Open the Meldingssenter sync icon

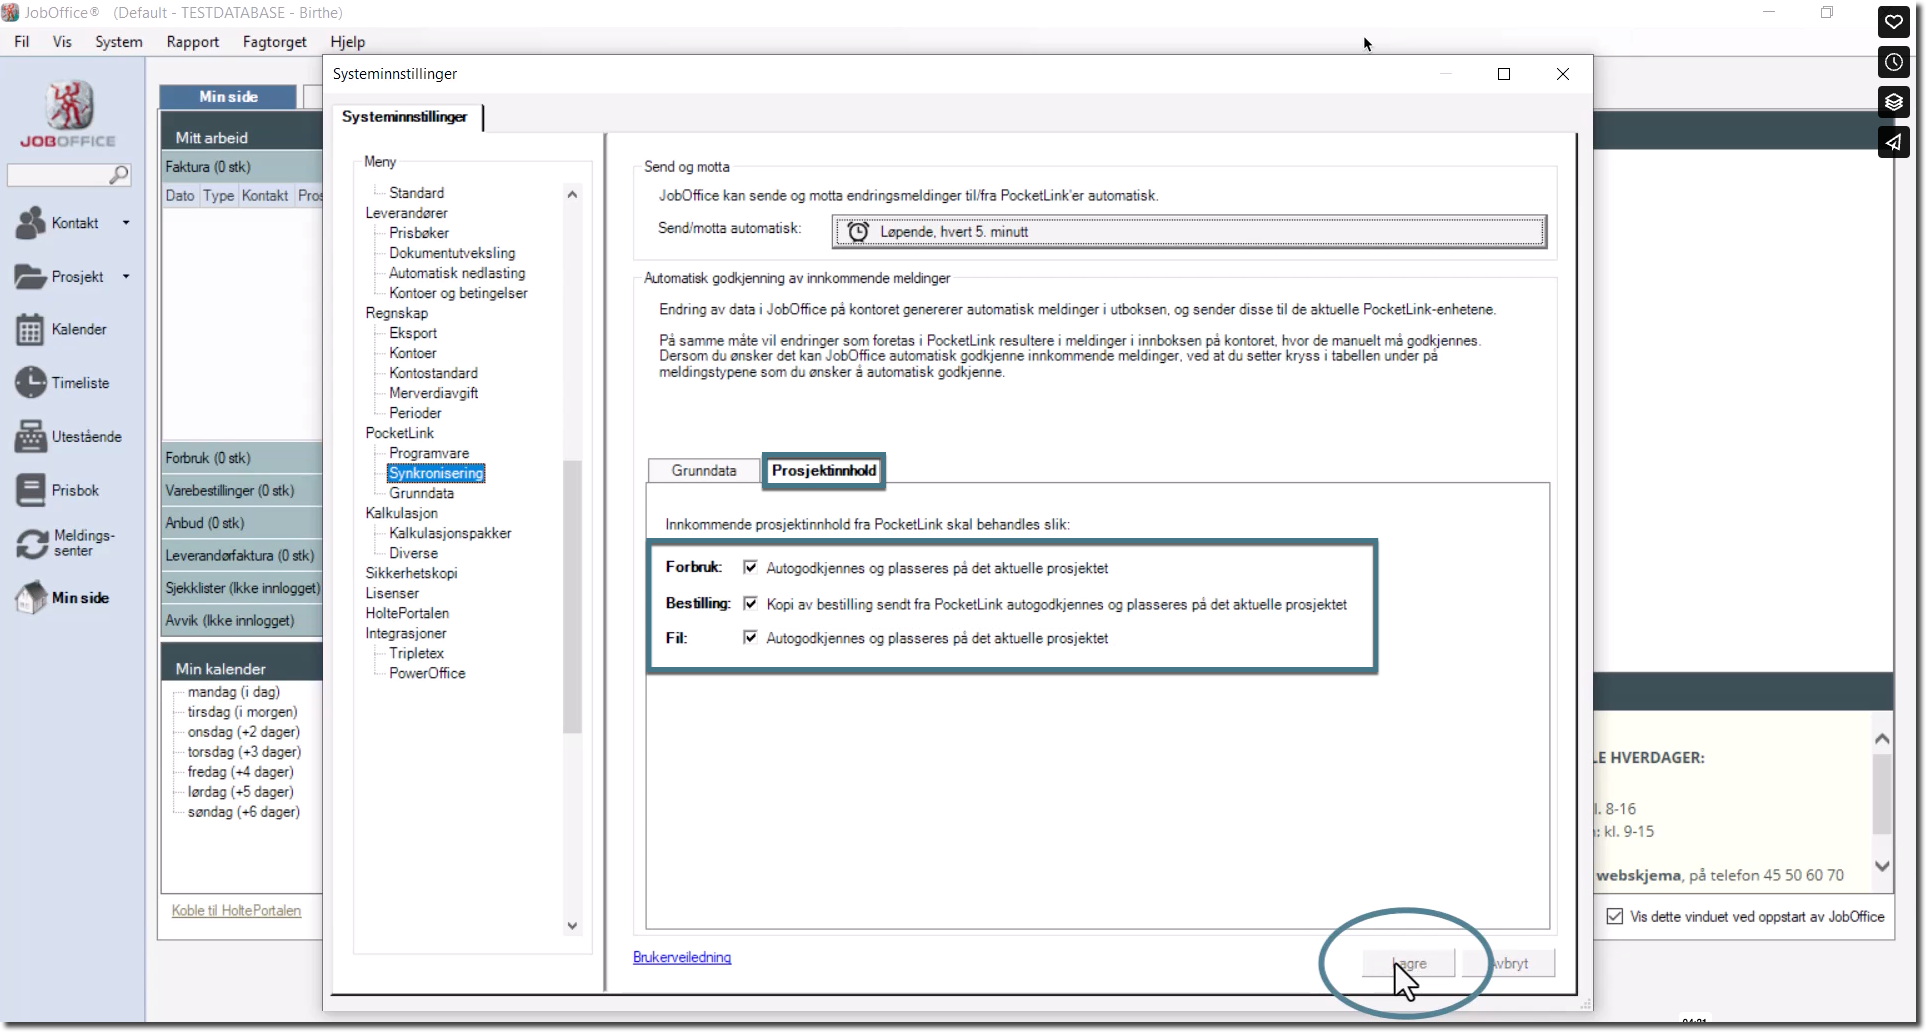pos(31,544)
